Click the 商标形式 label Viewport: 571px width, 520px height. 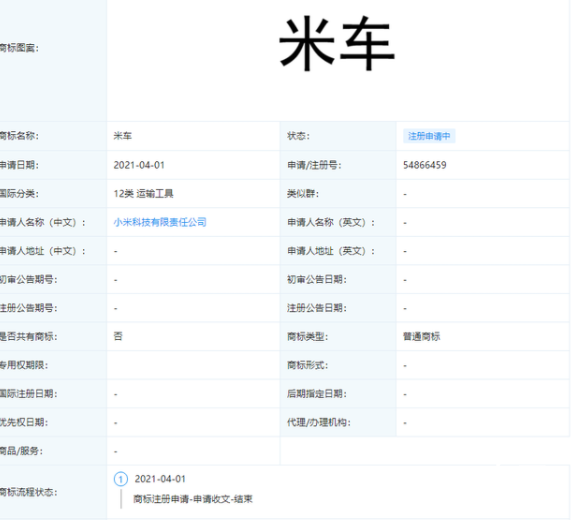[x=308, y=365]
